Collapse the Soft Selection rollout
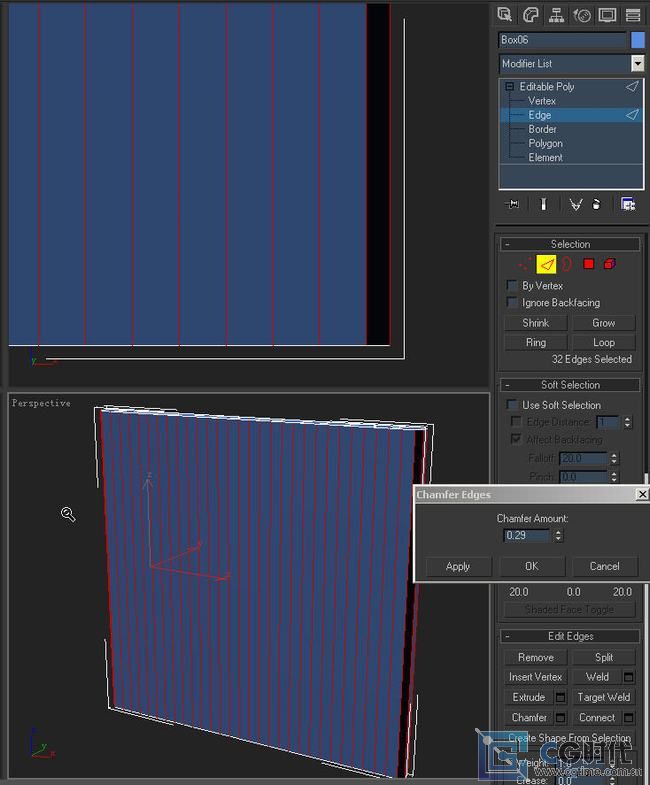Screen dimensions: 650x785 tap(570, 384)
